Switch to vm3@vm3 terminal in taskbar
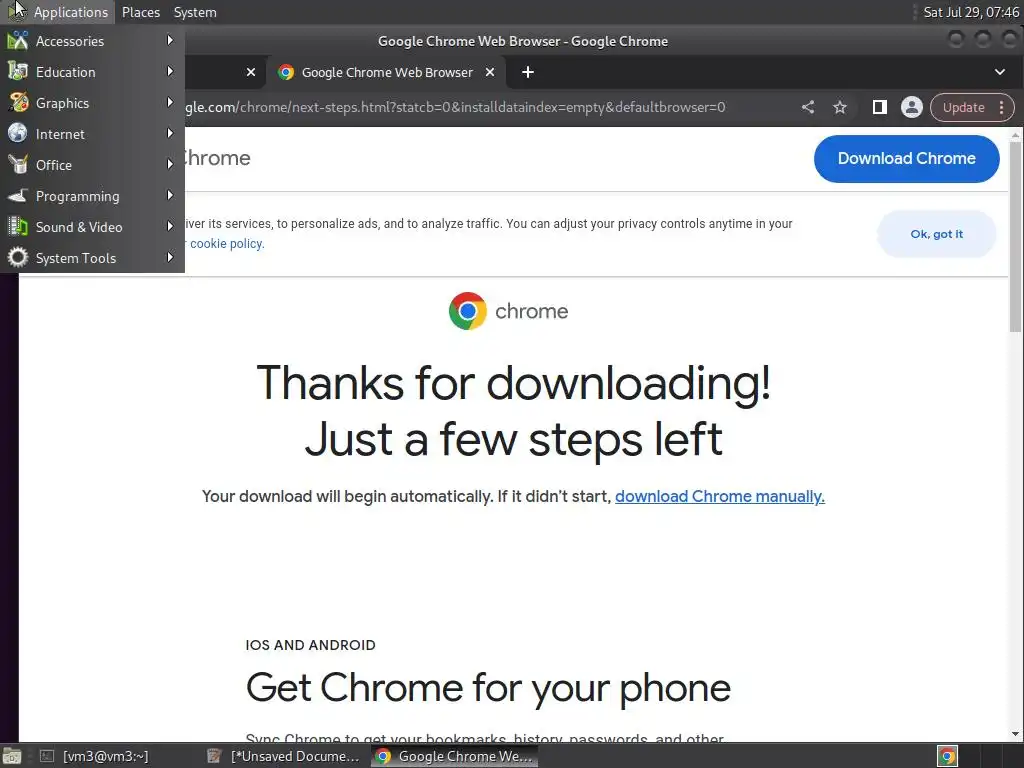 [95, 756]
